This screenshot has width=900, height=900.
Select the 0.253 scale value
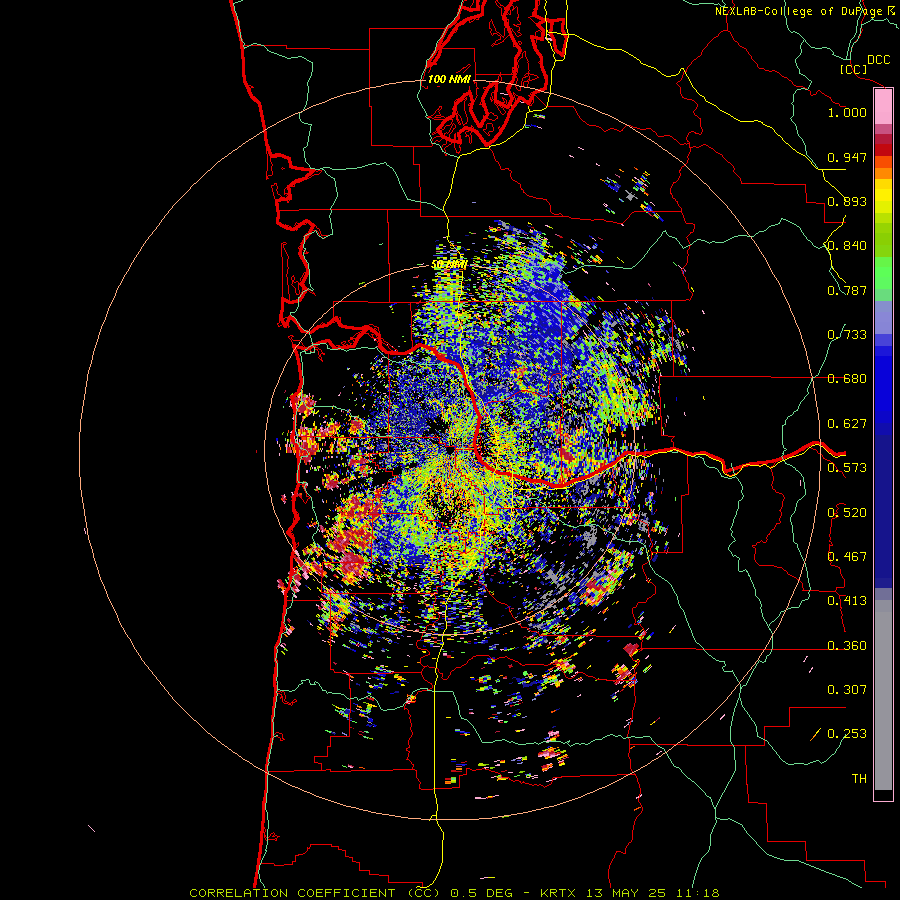[x=847, y=734]
